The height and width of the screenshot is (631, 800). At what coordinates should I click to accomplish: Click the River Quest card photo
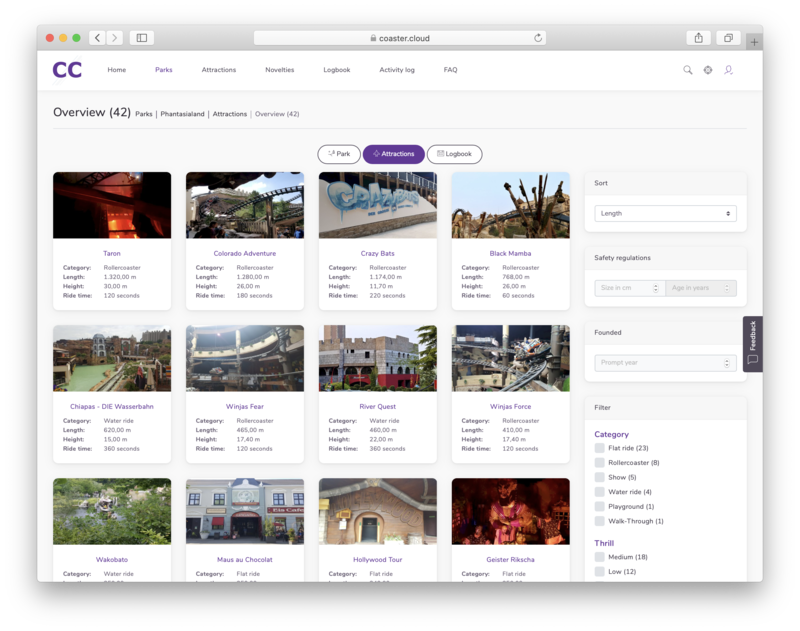378,358
